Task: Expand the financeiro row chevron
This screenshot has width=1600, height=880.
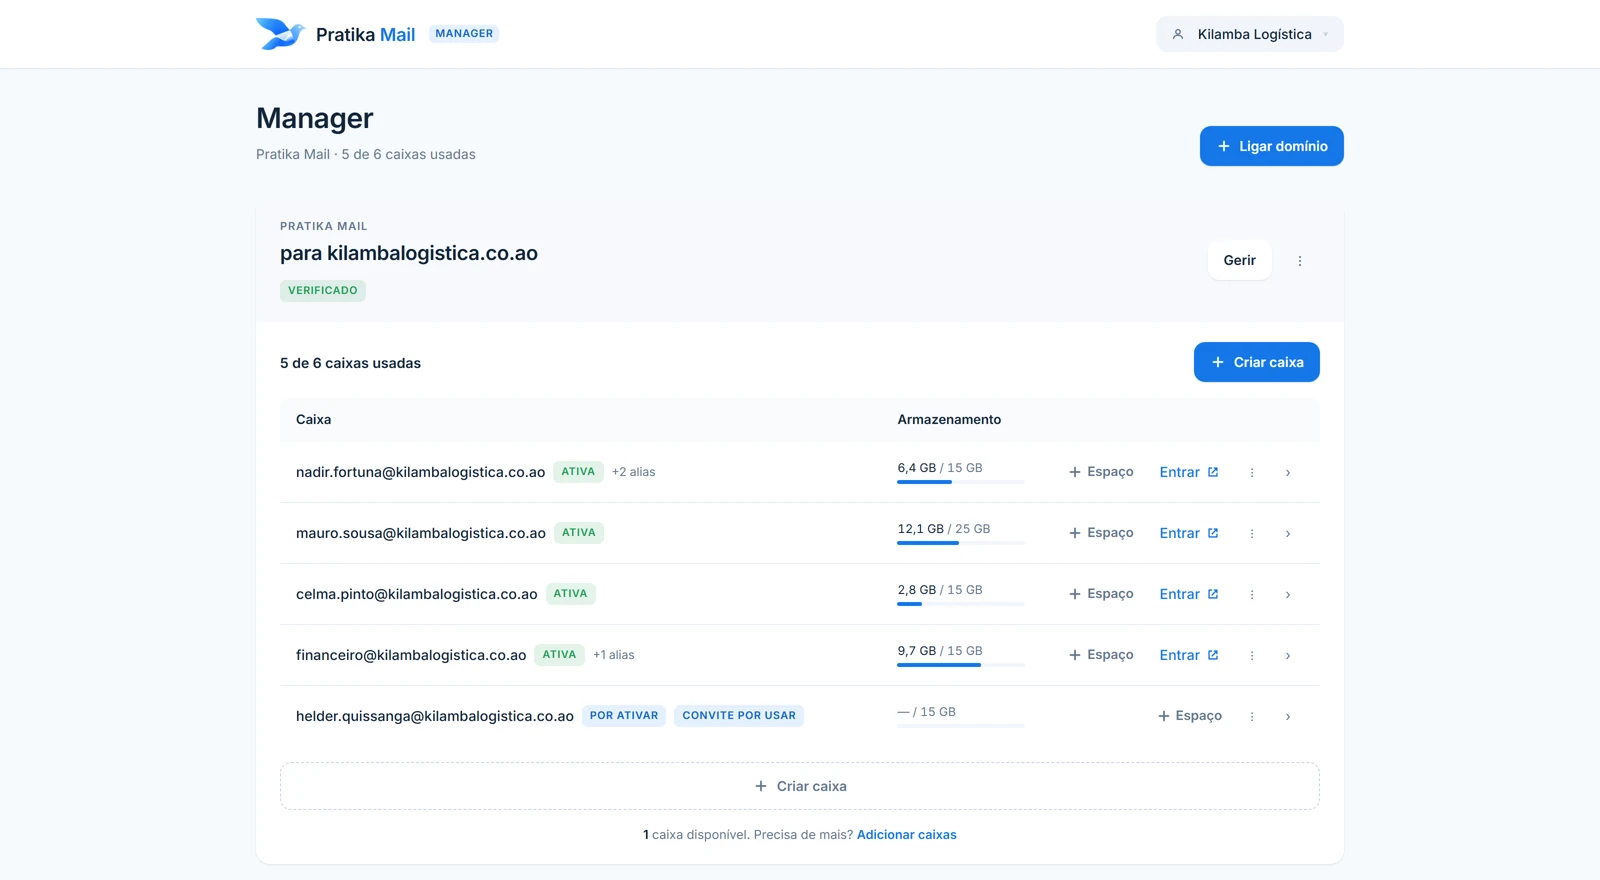Action: tap(1287, 655)
